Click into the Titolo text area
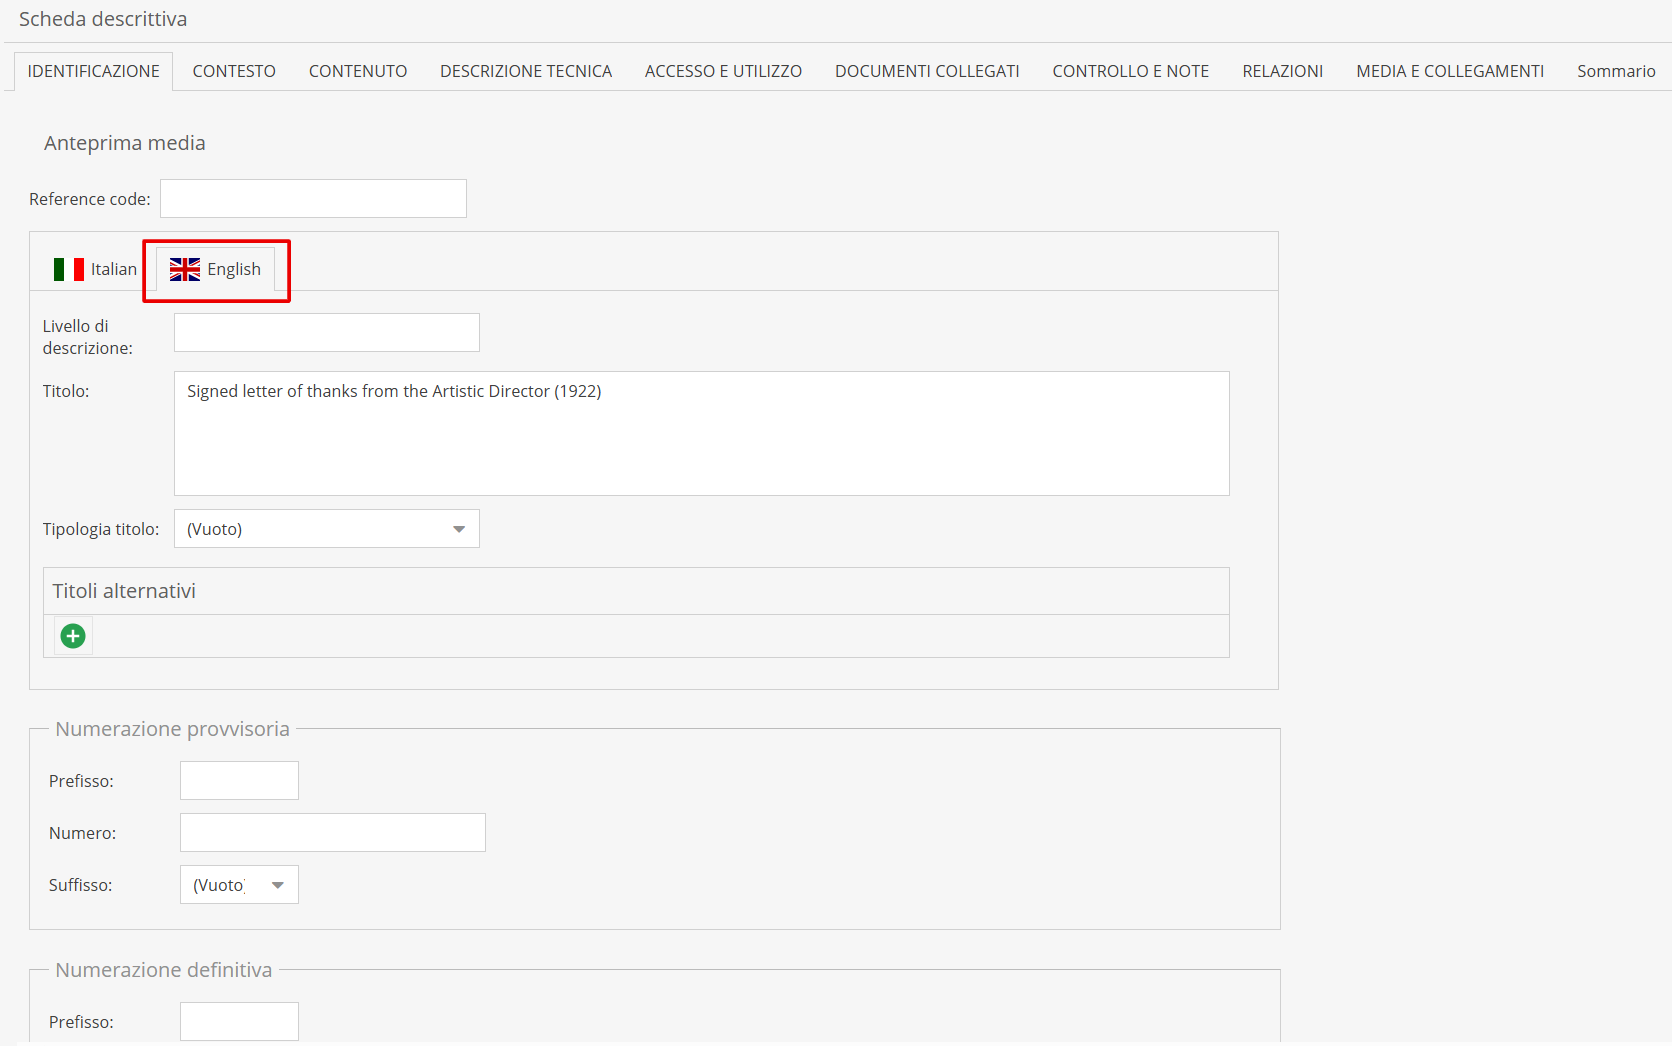 [701, 434]
